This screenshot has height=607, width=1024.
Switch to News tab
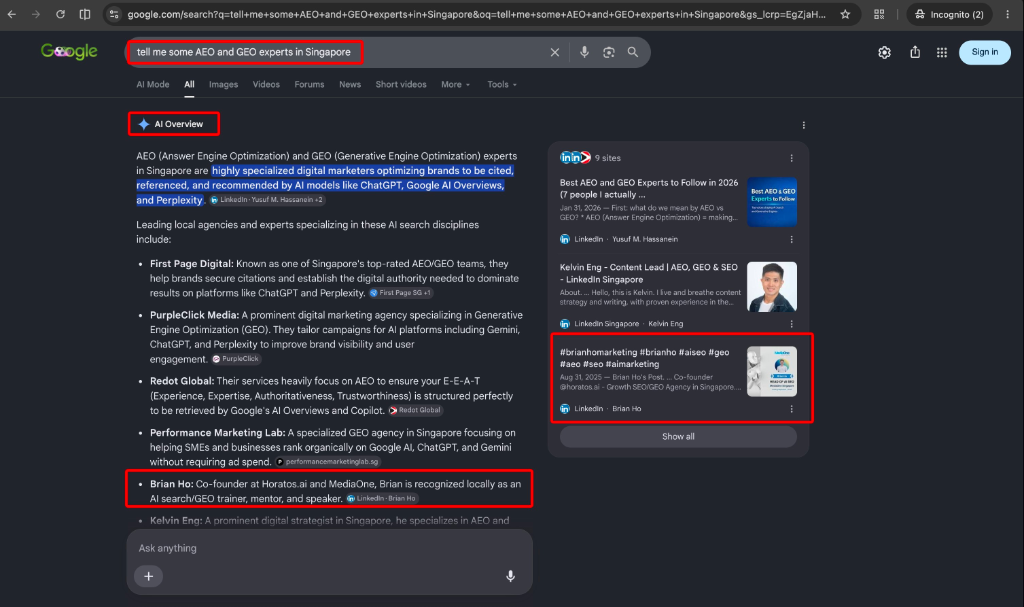pyautogui.click(x=350, y=84)
